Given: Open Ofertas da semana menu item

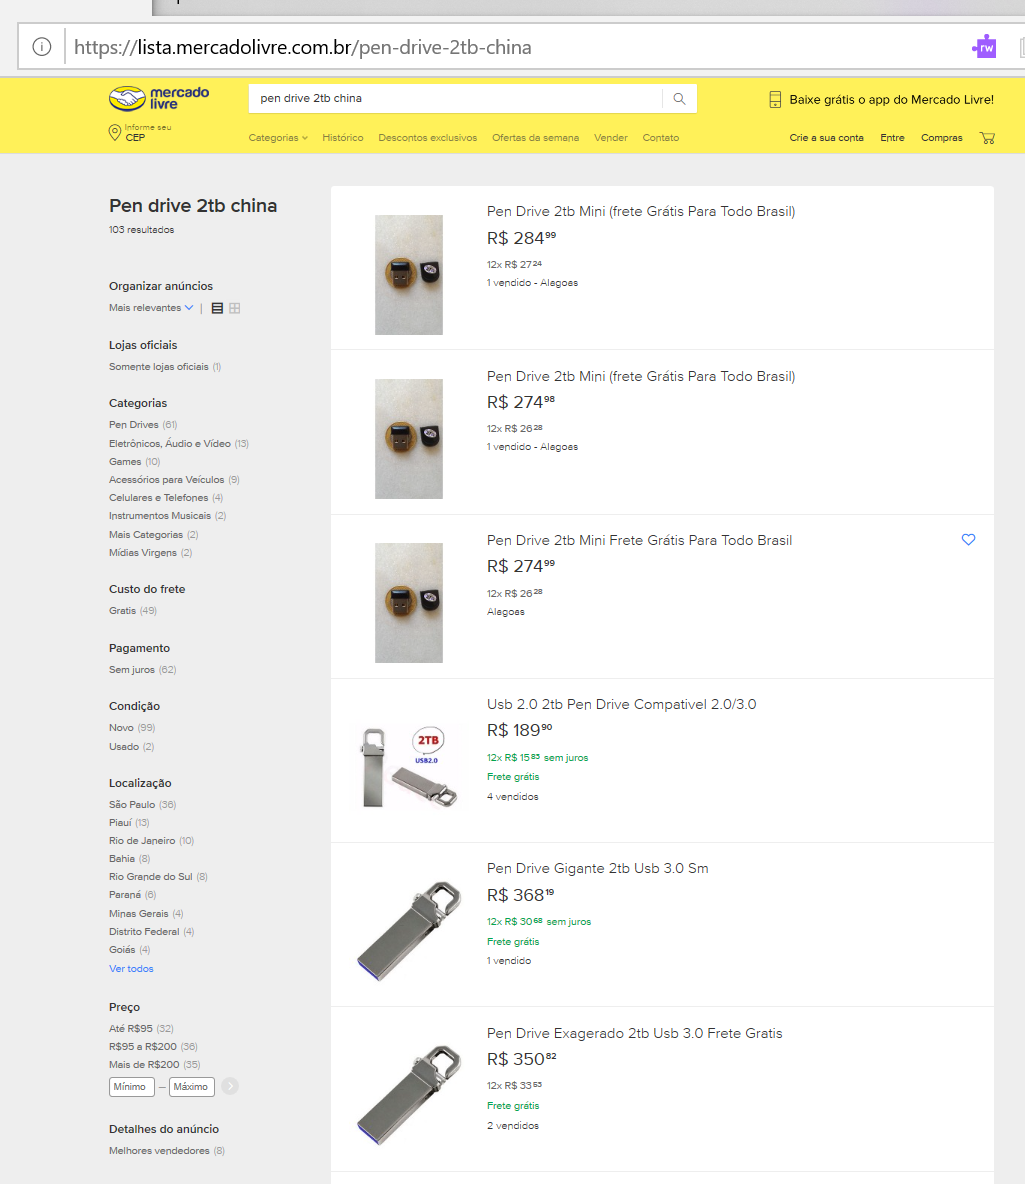Looking at the screenshot, I should (x=535, y=138).
